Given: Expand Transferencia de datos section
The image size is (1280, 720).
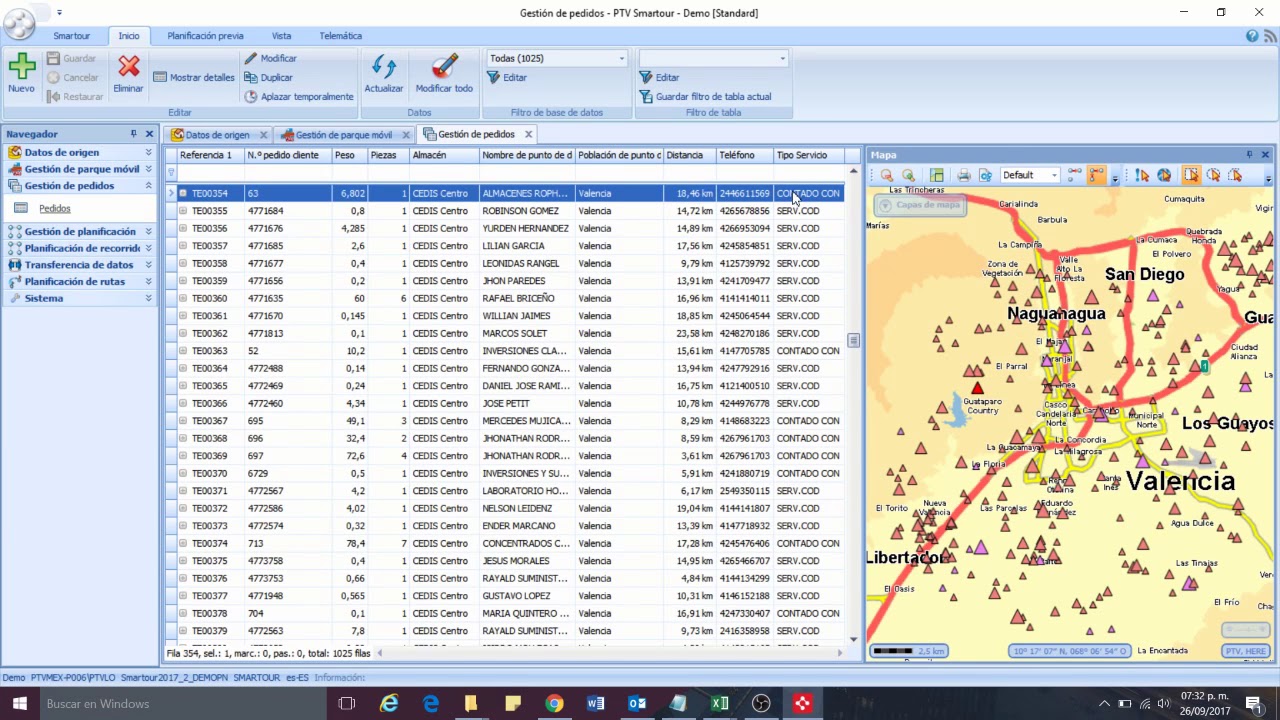Looking at the screenshot, I should tap(148, 265).
